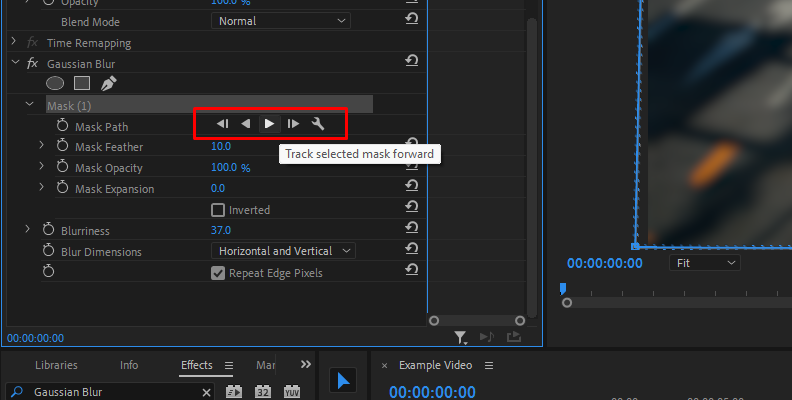This screenshot has width=792, height=400.
Task: Expand the Time Remapping effect
Action: tap(14, 41)
